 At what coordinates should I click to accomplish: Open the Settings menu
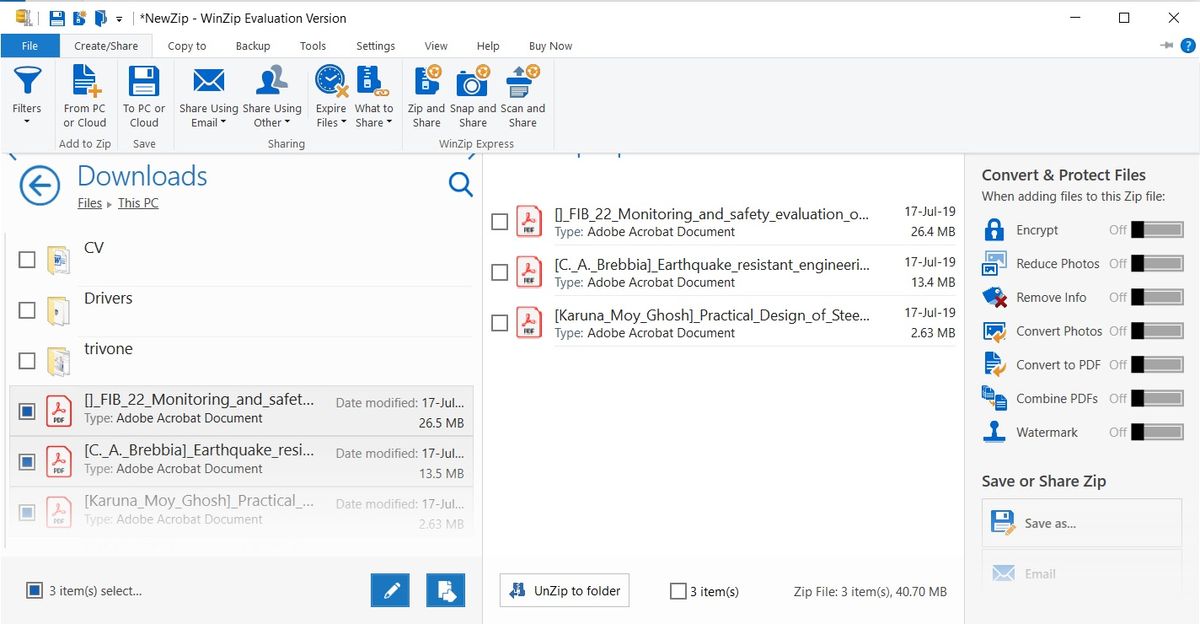click(375, 45)
